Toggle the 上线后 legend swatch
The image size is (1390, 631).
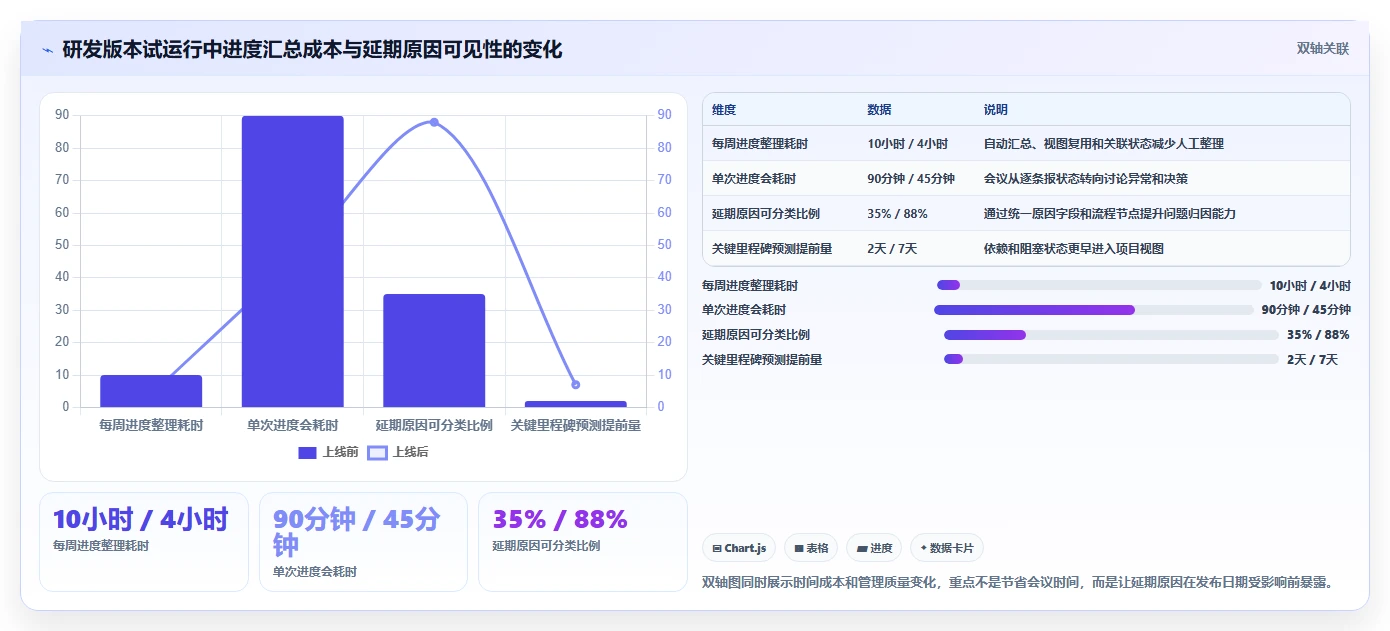[x=377, y=453]
